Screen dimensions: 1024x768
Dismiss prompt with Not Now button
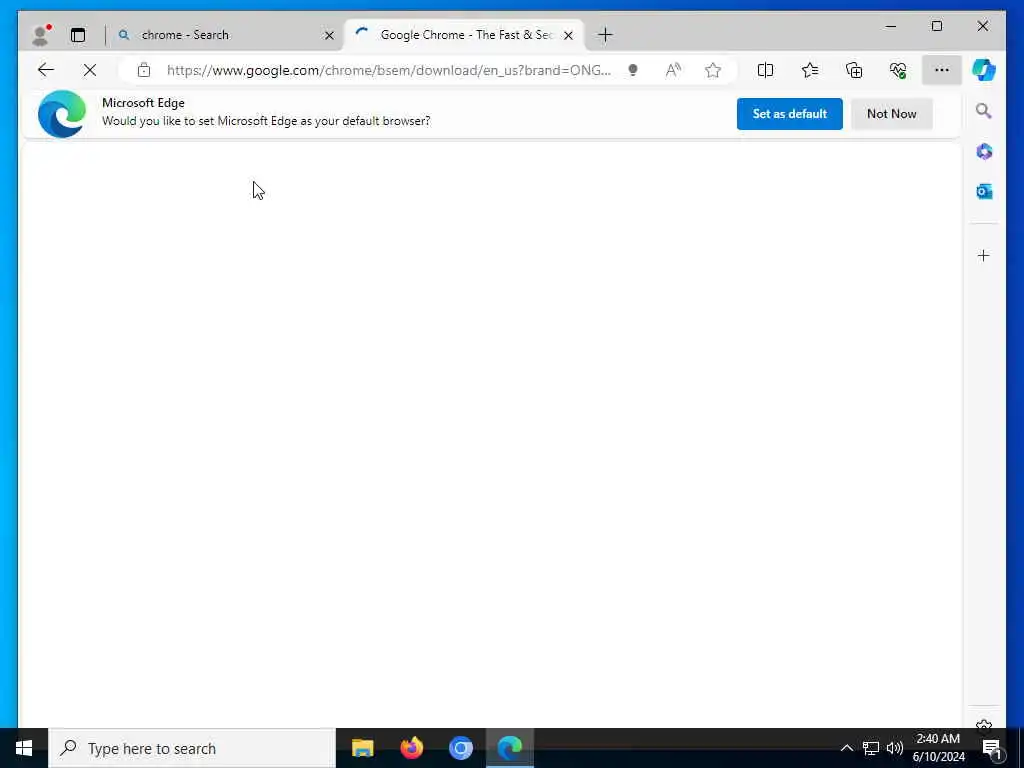[x=891, y=114]
